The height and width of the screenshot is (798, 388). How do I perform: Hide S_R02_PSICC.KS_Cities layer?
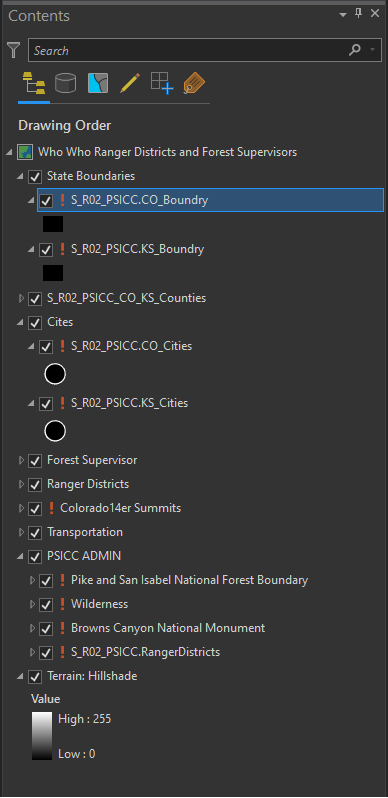tap(46, 404)
